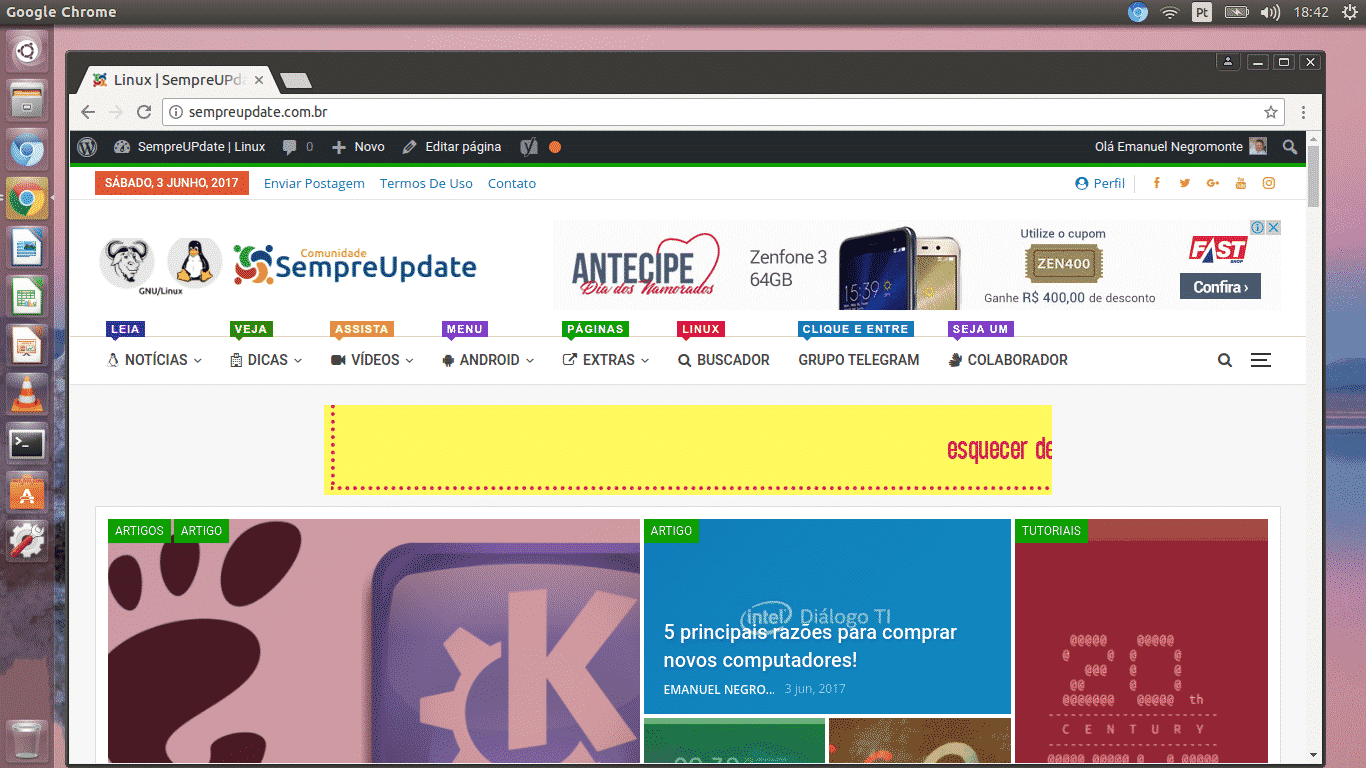Screen dimensions: 1366x768
Task: Click the Contato link
Action: tap(512, 183)
